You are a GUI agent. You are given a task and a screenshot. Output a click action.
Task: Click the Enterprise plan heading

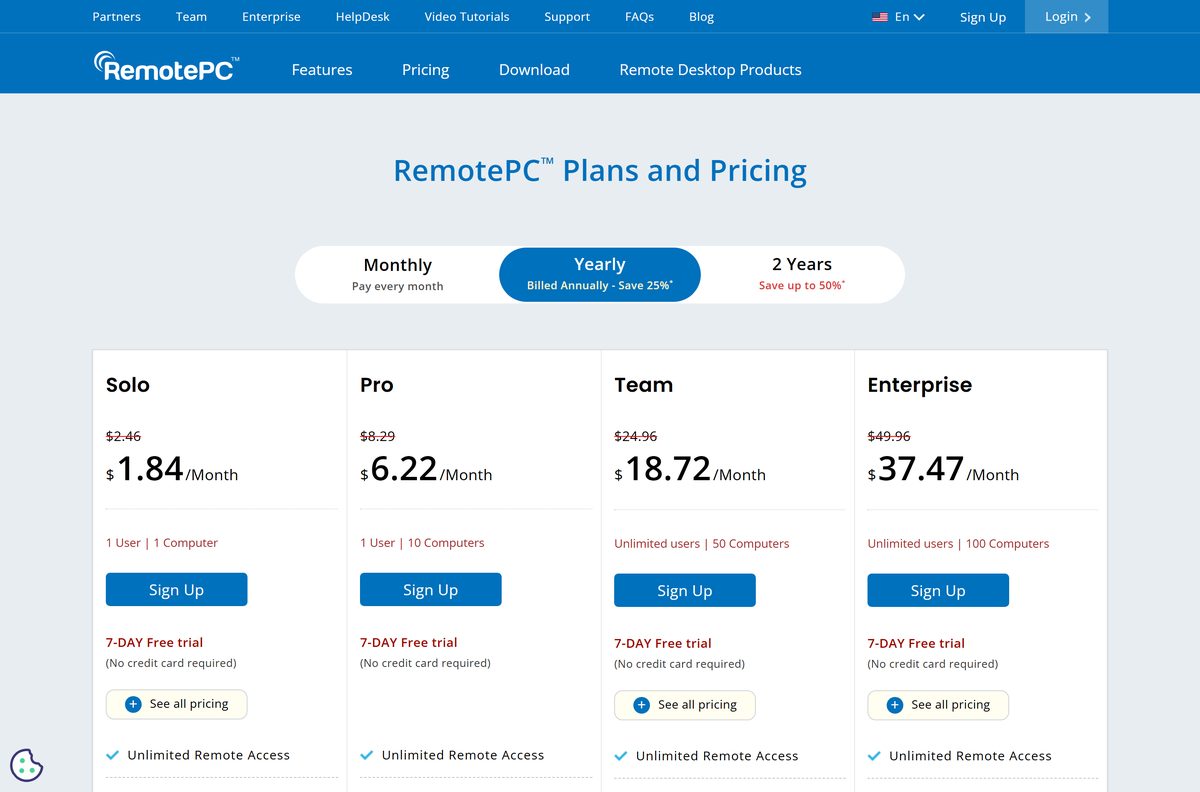(920, 385)
